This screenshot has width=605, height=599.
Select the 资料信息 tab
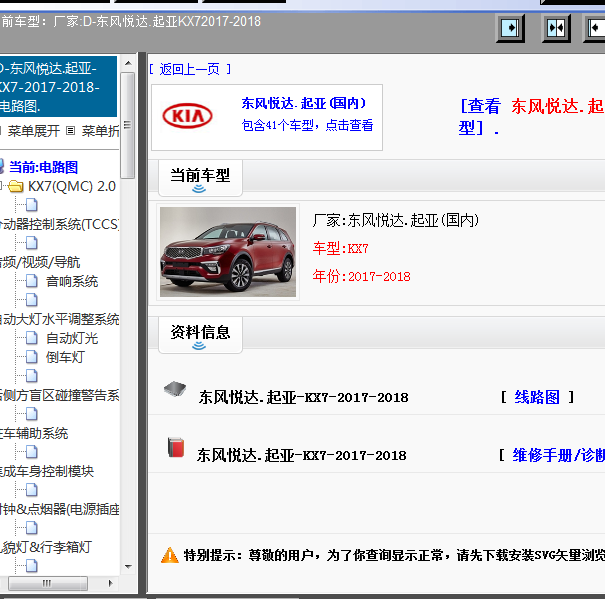coord(200,335)
